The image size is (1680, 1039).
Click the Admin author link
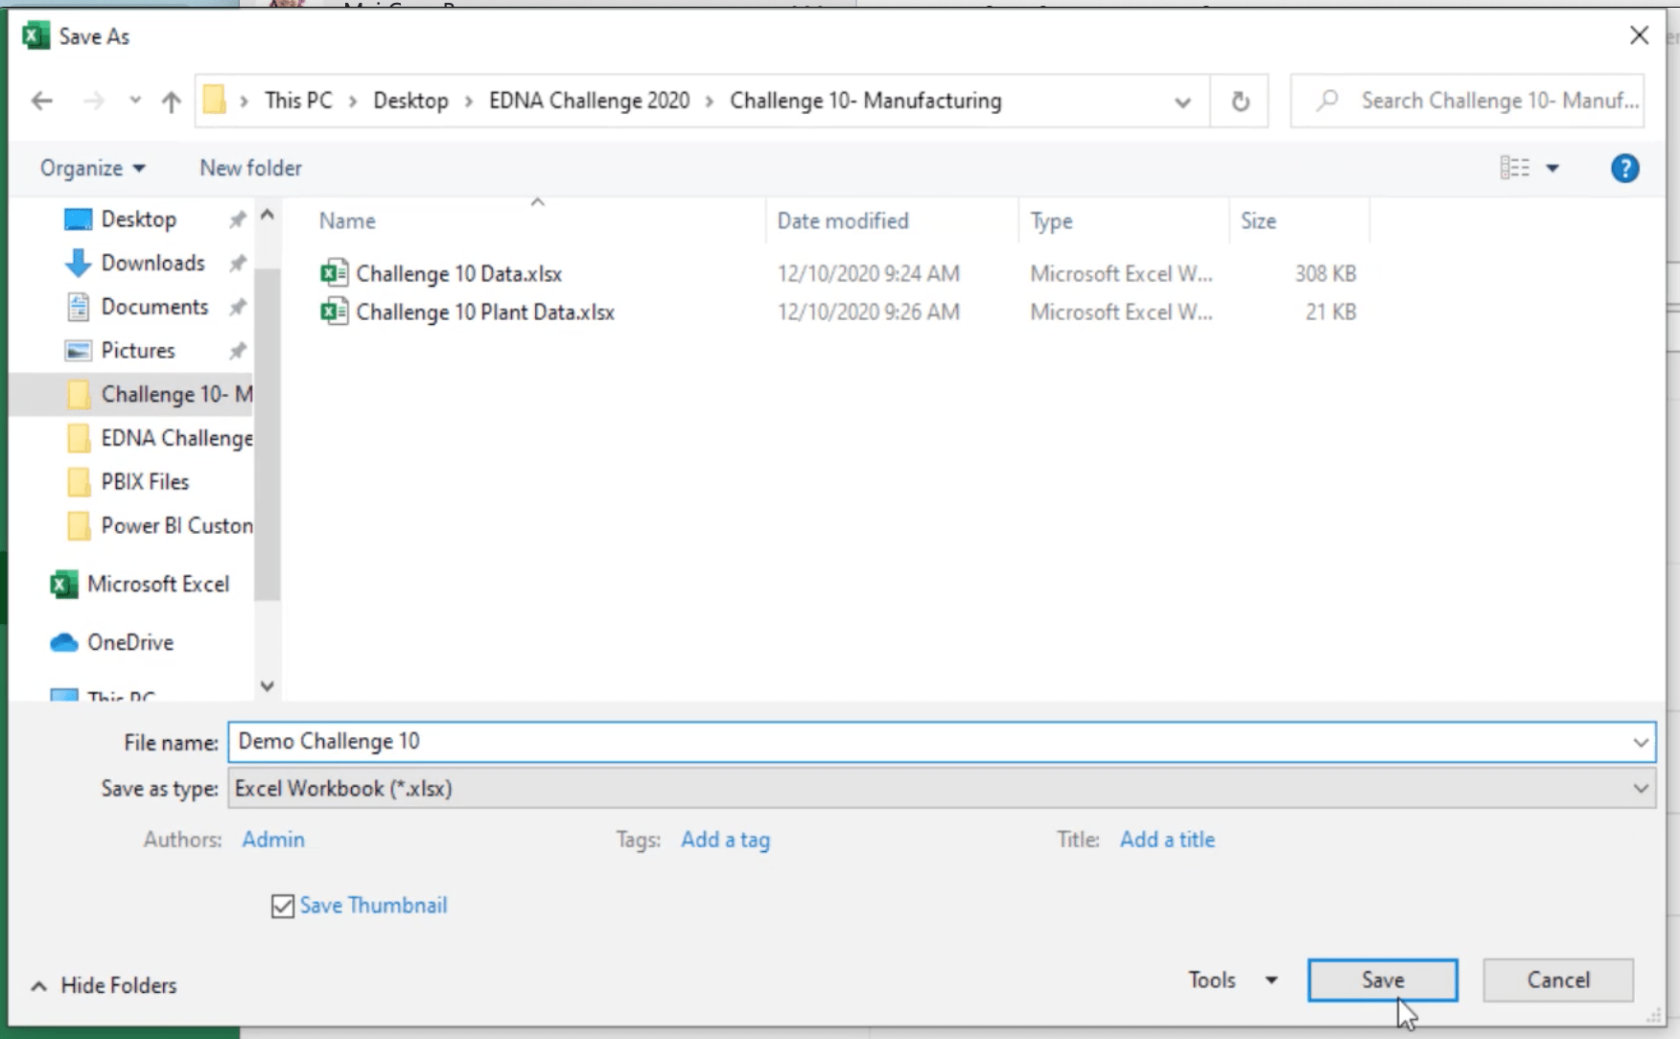[273, 840]
